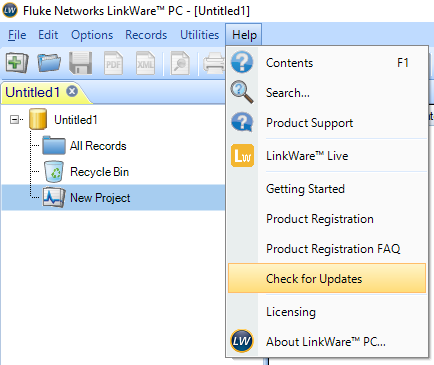Click the LinkWare Live orange icon

pyautogui.click(x=242, y=156)
